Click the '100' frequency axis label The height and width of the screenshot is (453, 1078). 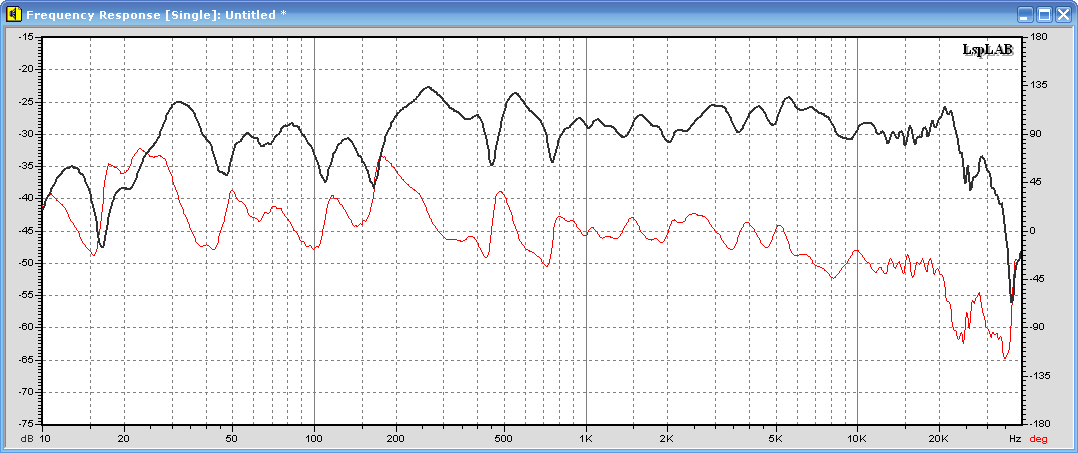pos(314,438)
